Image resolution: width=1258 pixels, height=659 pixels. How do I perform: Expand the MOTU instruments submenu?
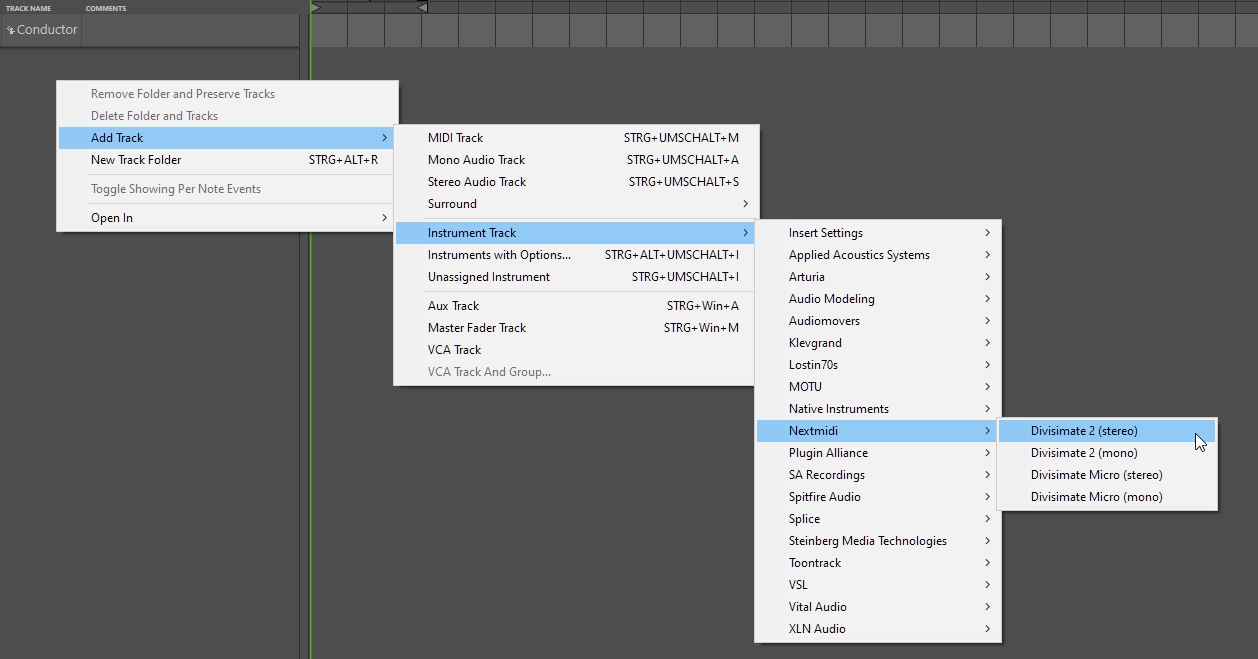click(x=878, y=387)
